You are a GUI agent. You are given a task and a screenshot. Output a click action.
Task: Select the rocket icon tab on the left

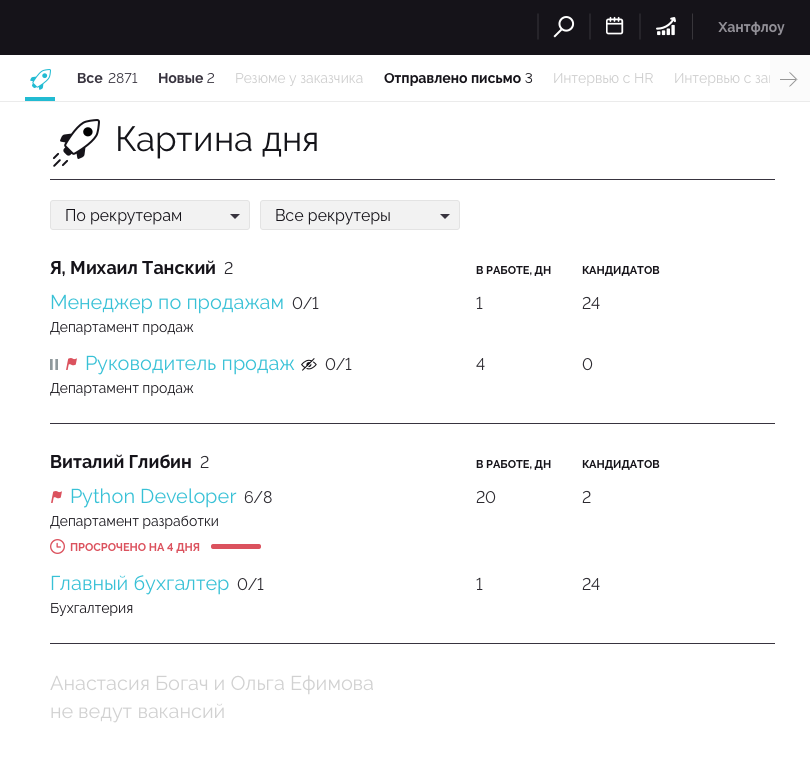(40, 76)
